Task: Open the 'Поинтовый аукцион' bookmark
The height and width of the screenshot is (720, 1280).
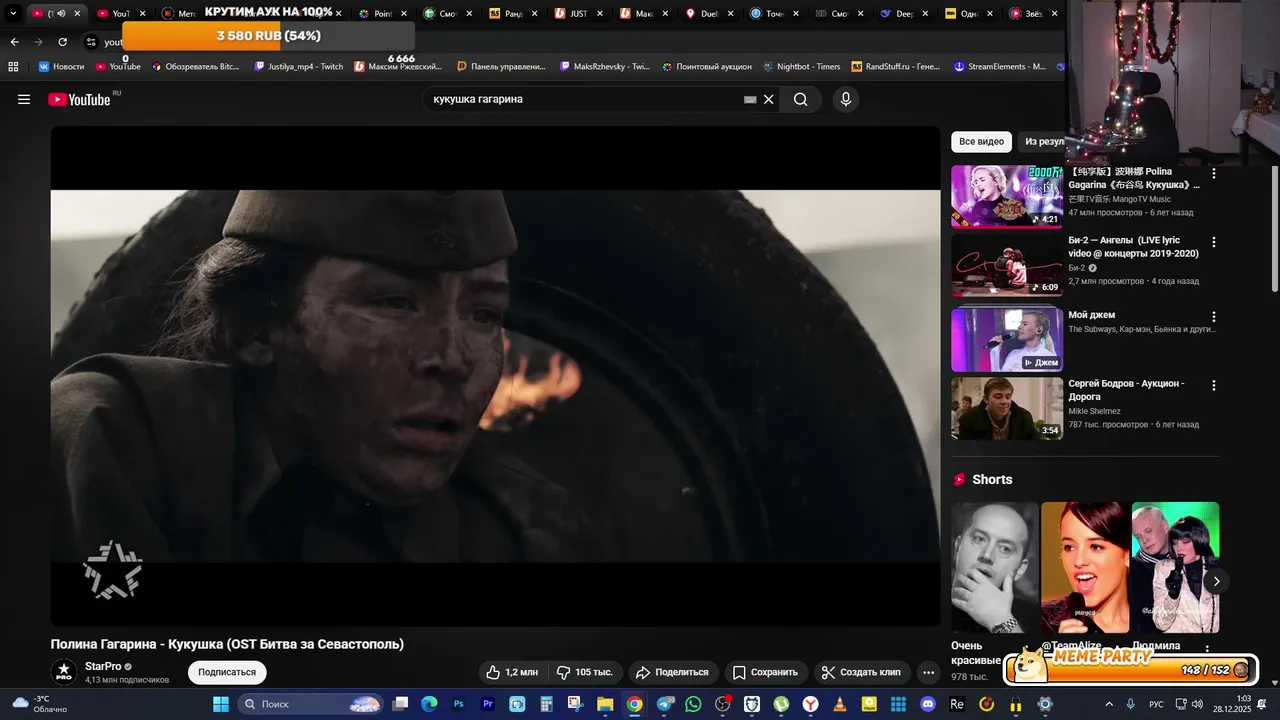Action: tap(706, 67)
